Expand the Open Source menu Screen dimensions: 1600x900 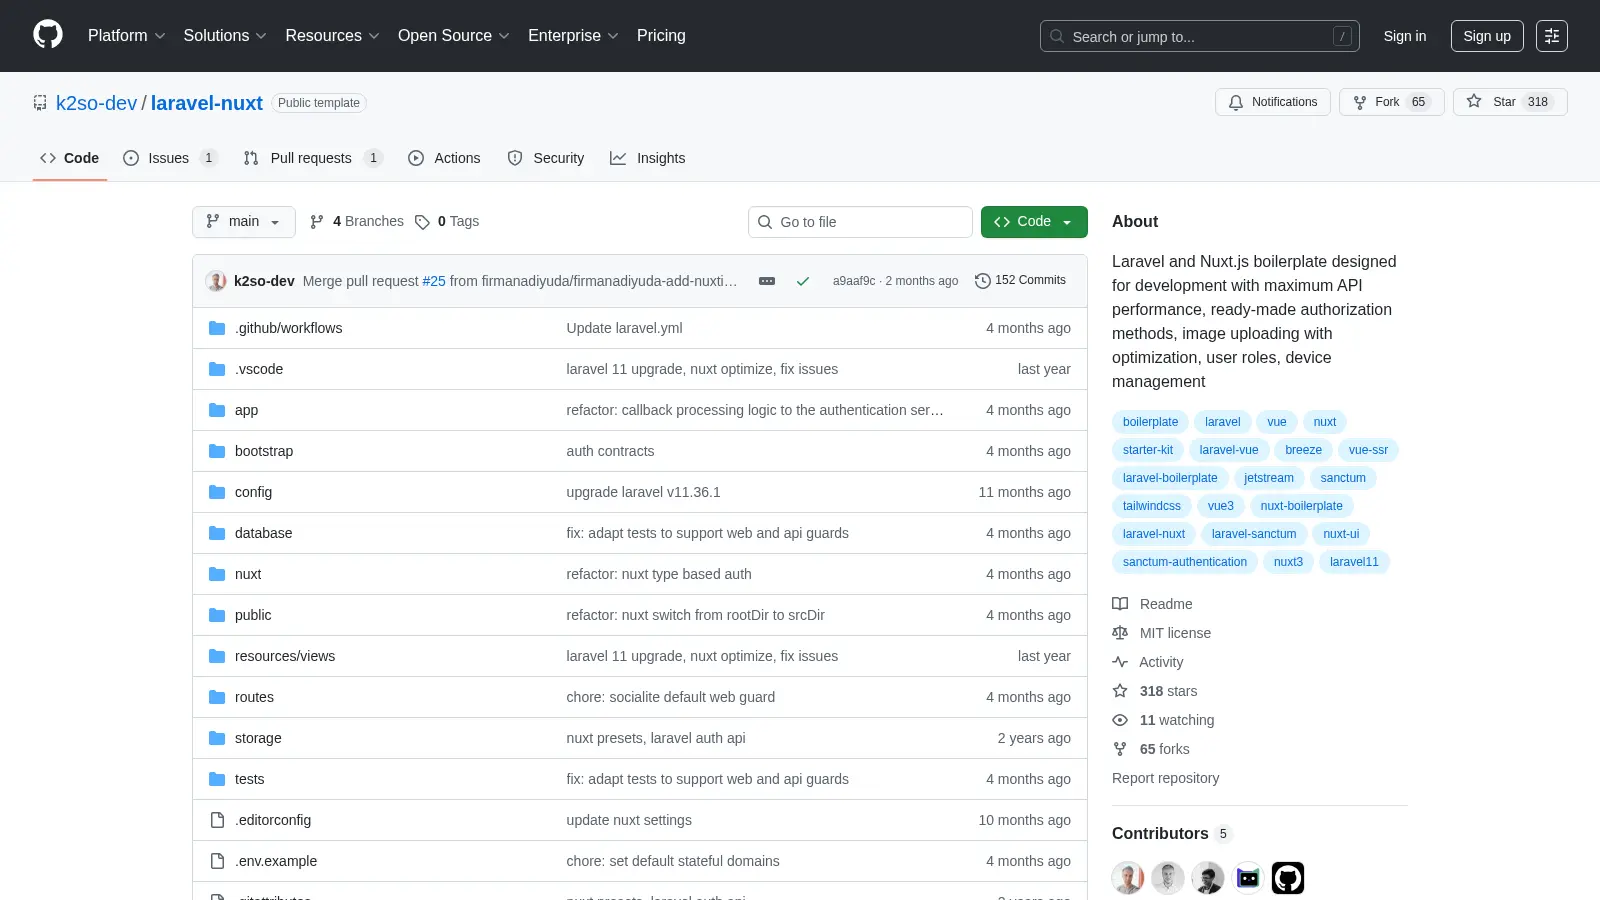(x=454, y=36)
